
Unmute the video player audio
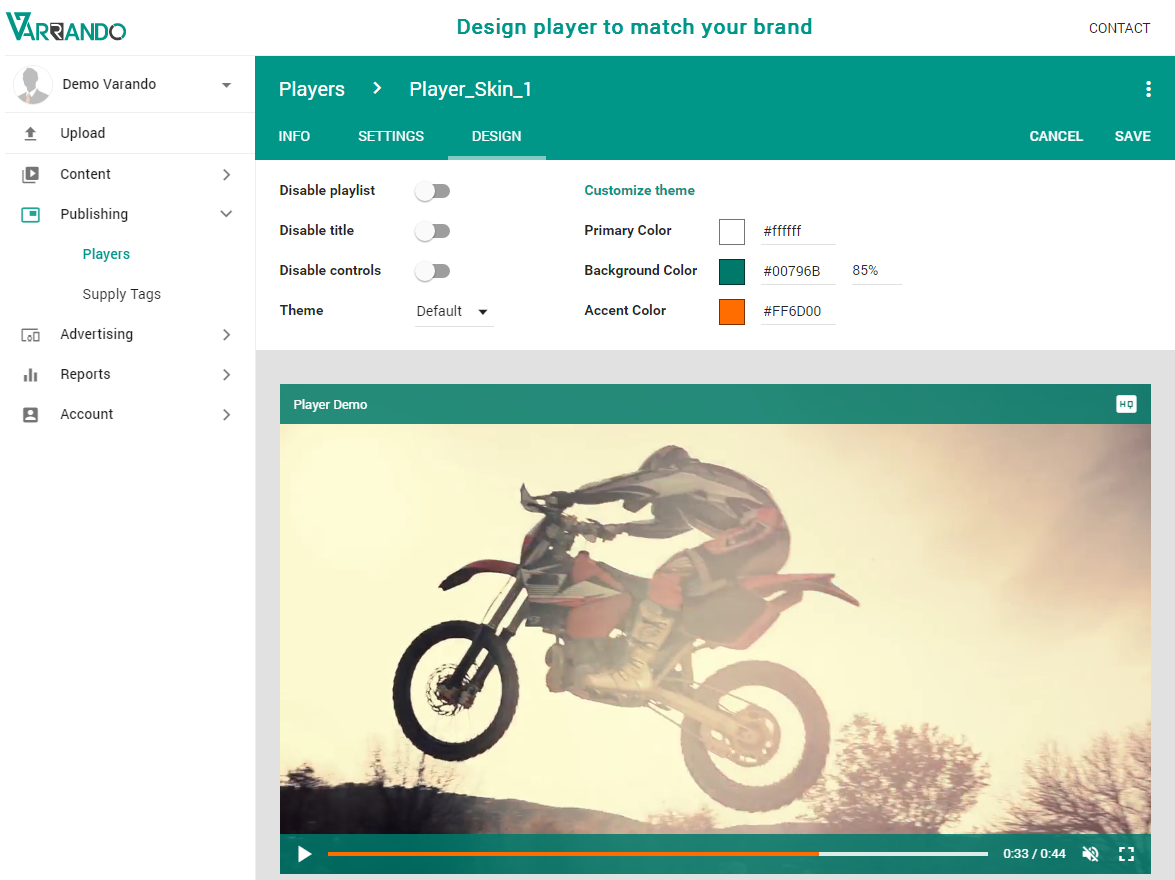tap(1090, 854)
